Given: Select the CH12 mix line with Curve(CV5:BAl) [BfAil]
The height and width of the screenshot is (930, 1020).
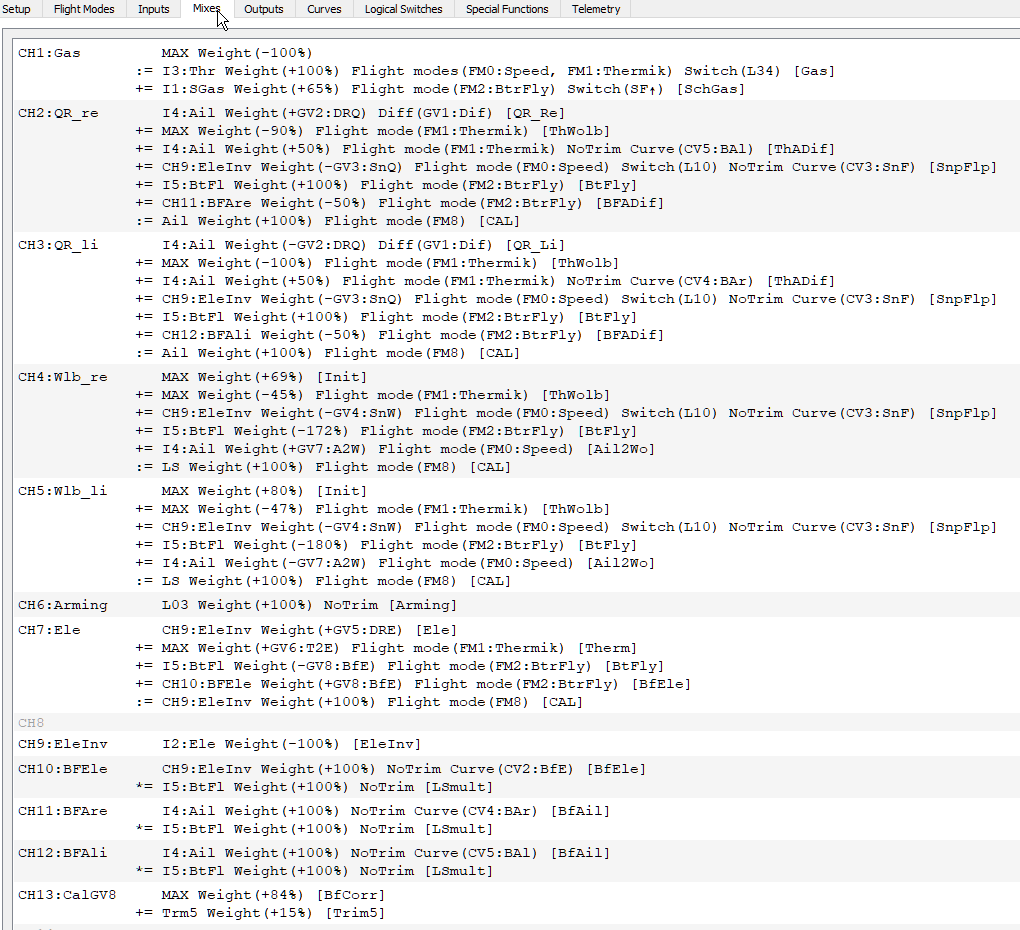Looking at the screenshot, I should (x=386, y=853).
